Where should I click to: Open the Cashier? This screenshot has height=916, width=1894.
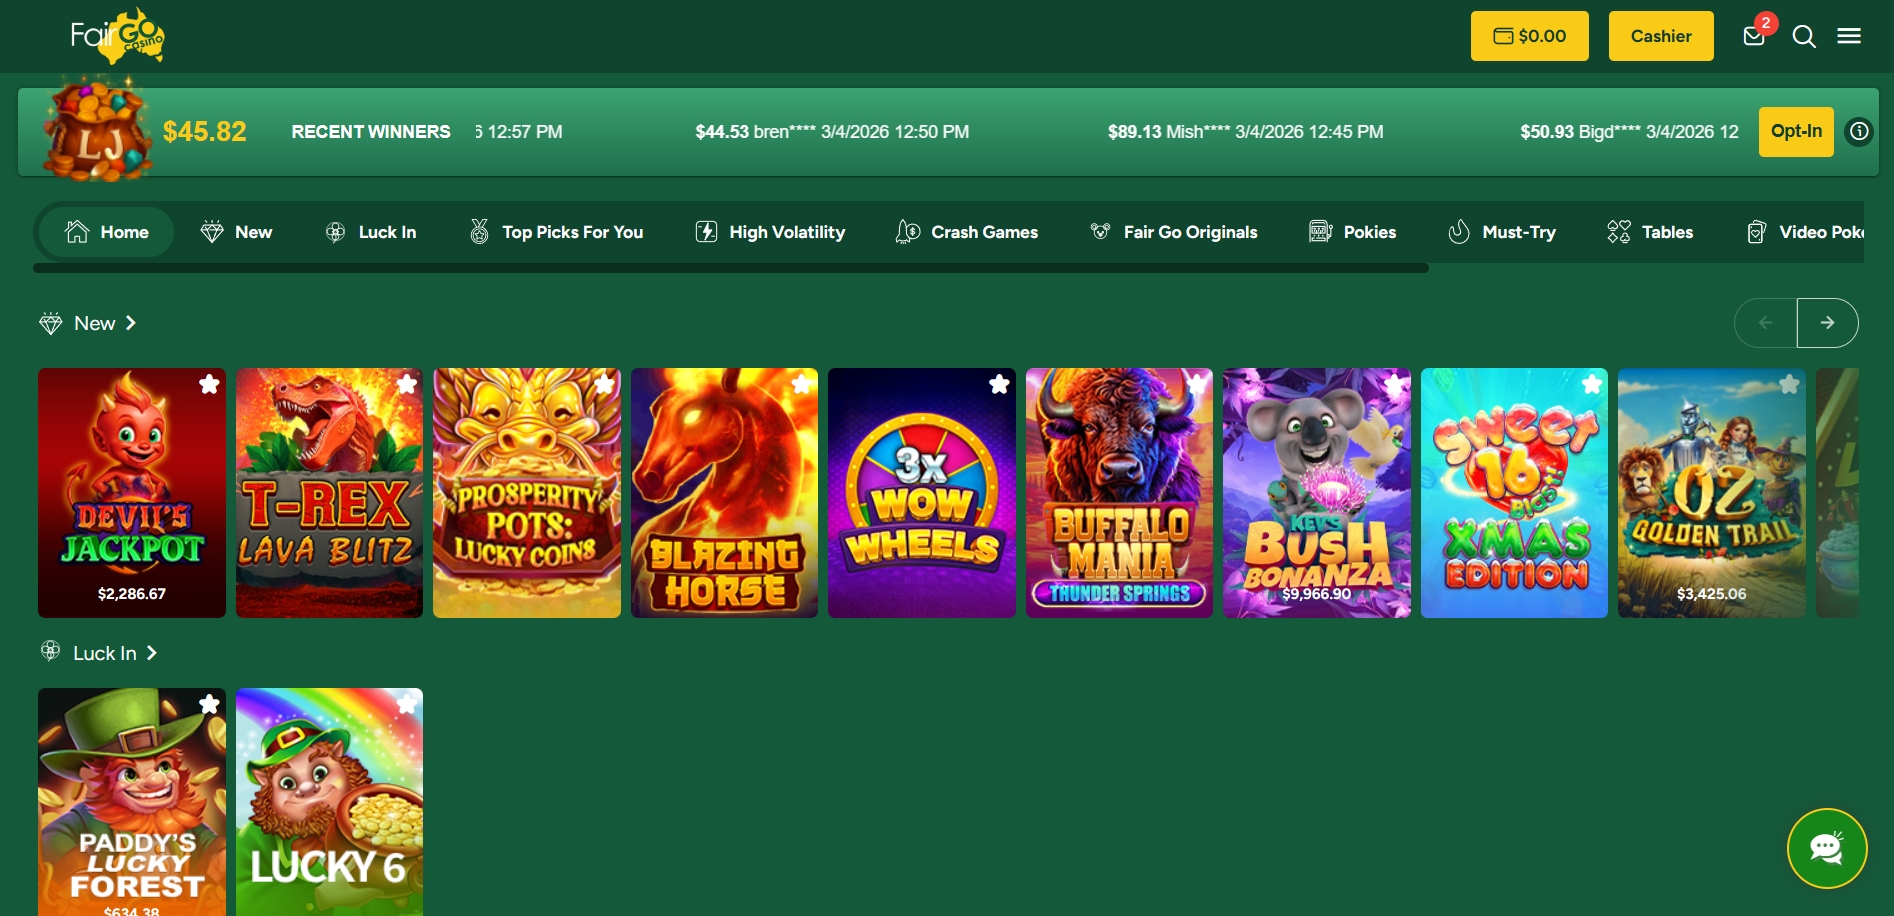[1660, 36]
